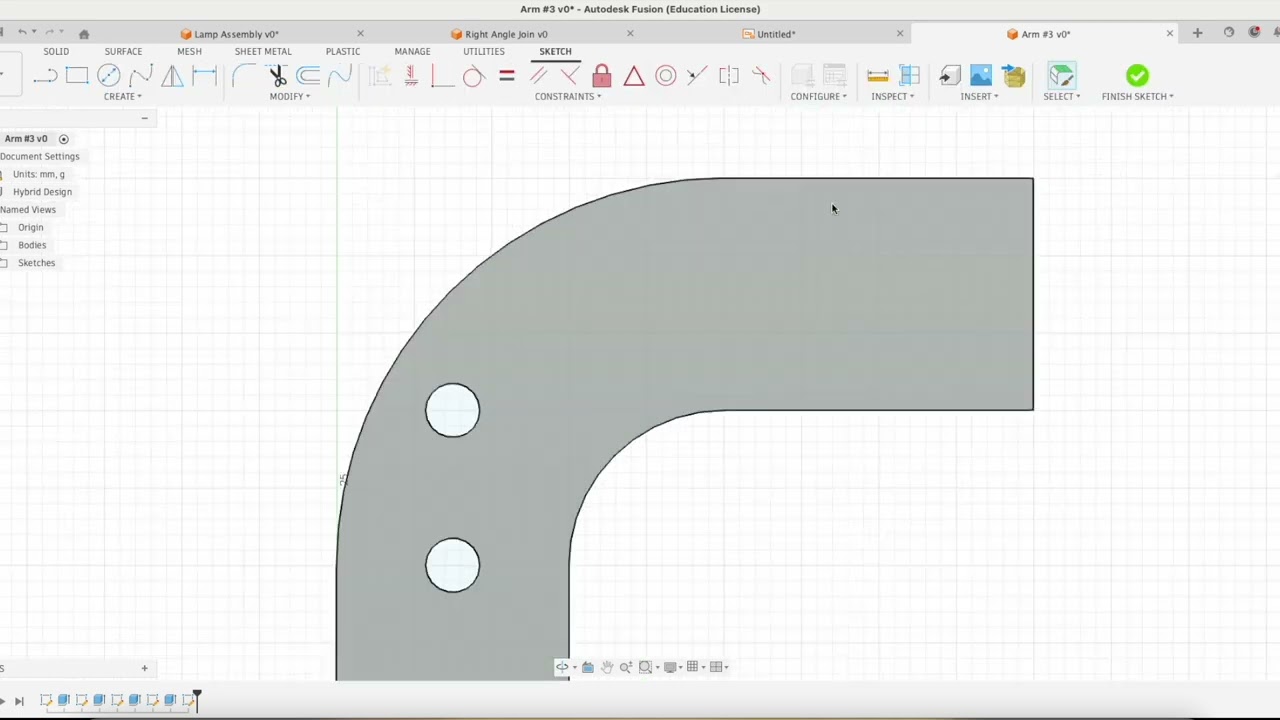1280x720 pixels.
Task: Apply the Fix/Unfix lock constraint
Action: [x=602, y=76]
